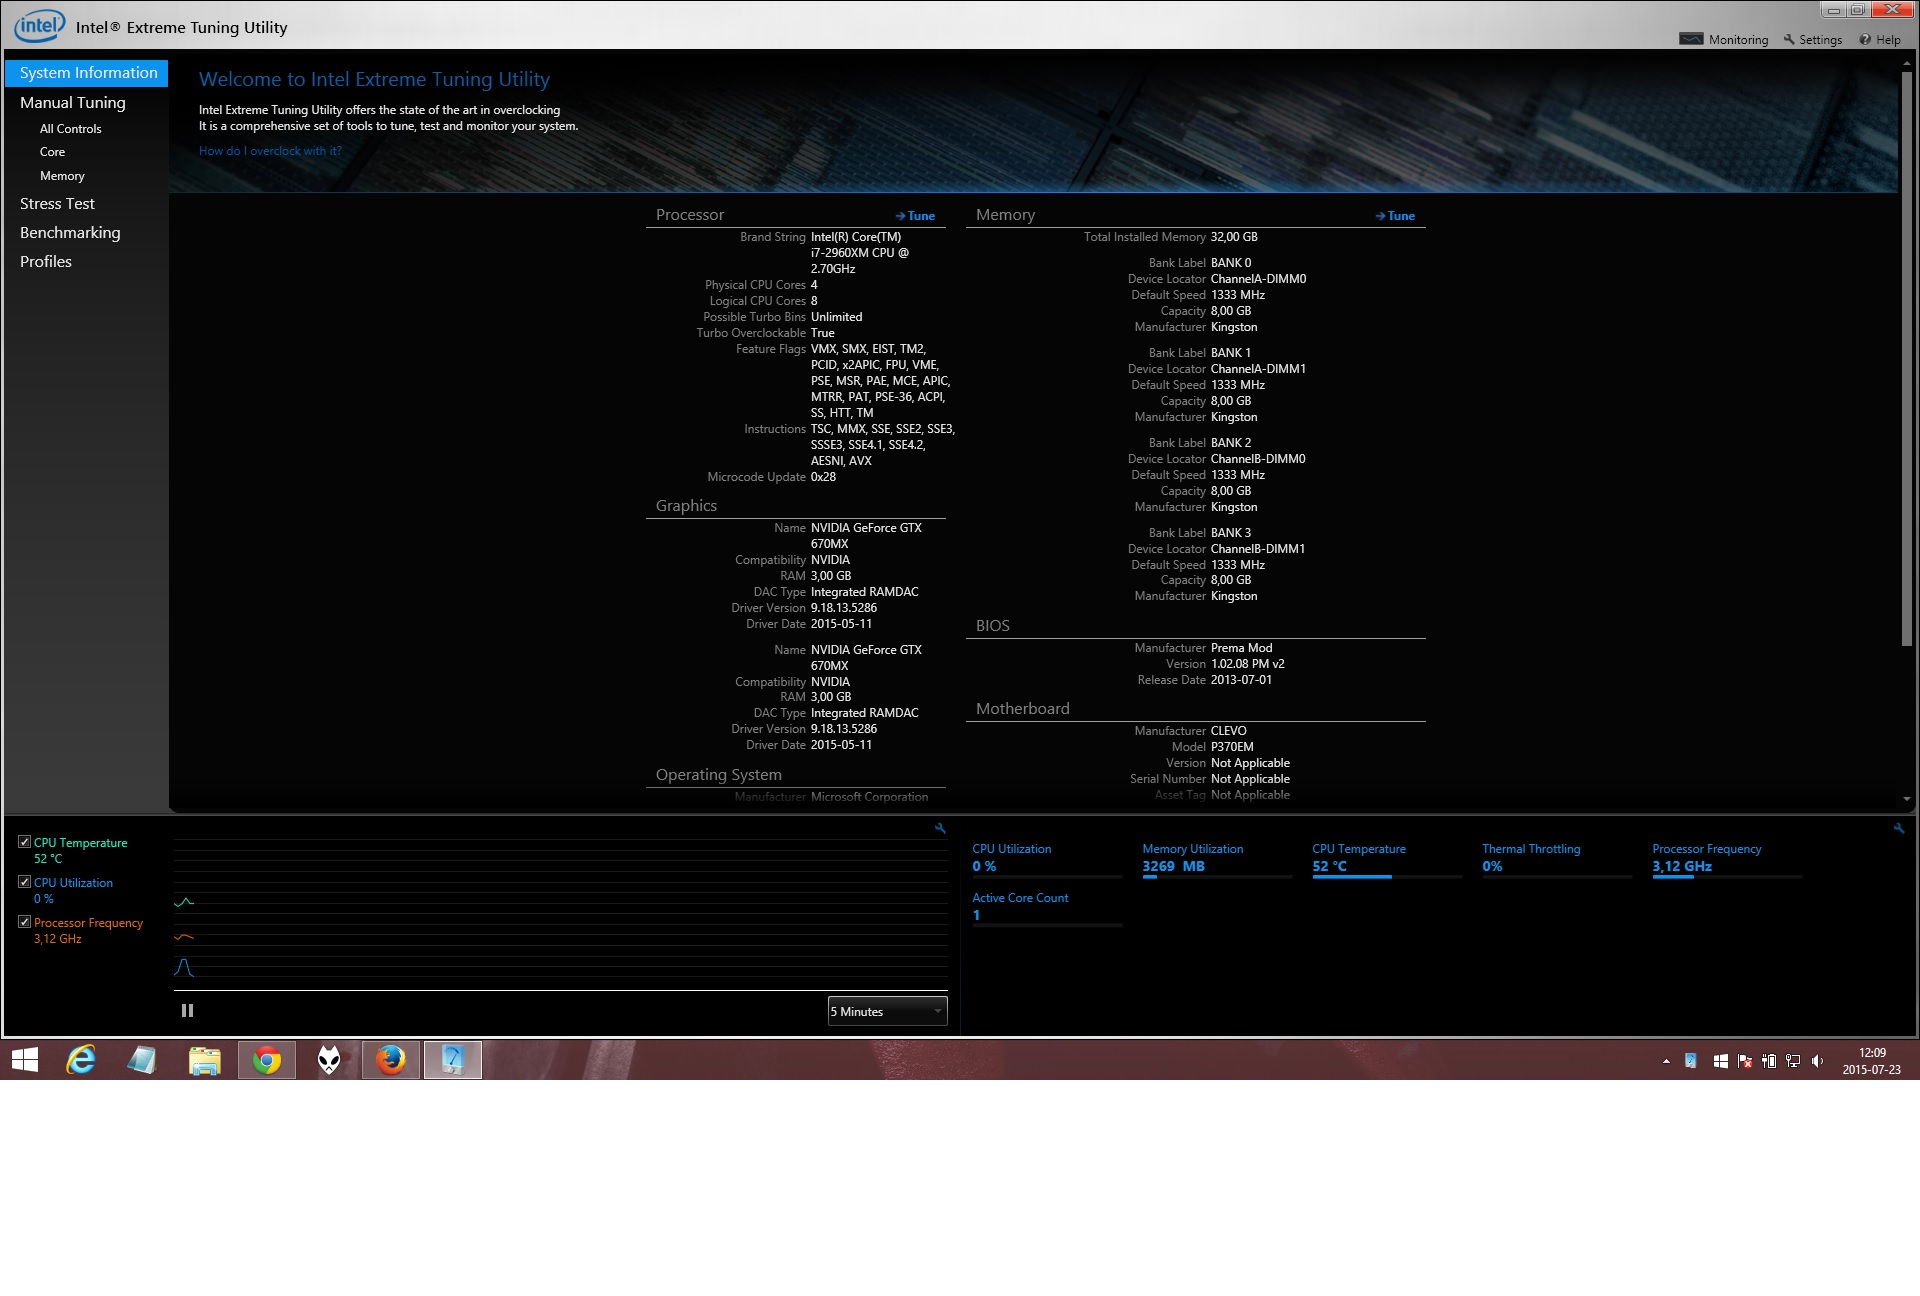
Task: Click Settings label in top bar
Action: [1820, 40]
